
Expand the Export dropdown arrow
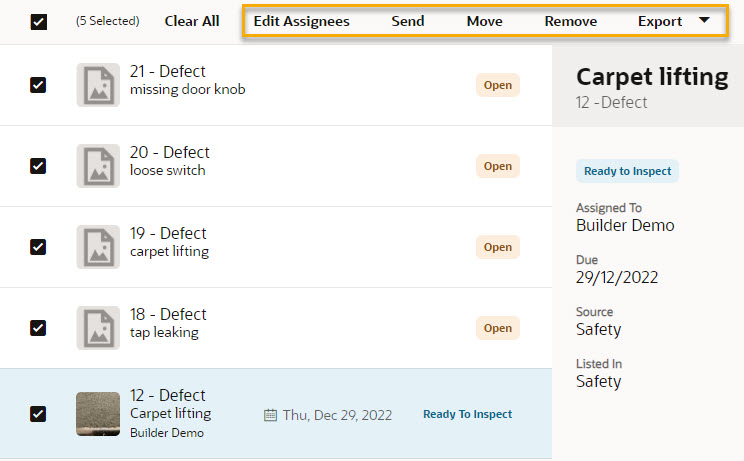(x=705, y=20)
